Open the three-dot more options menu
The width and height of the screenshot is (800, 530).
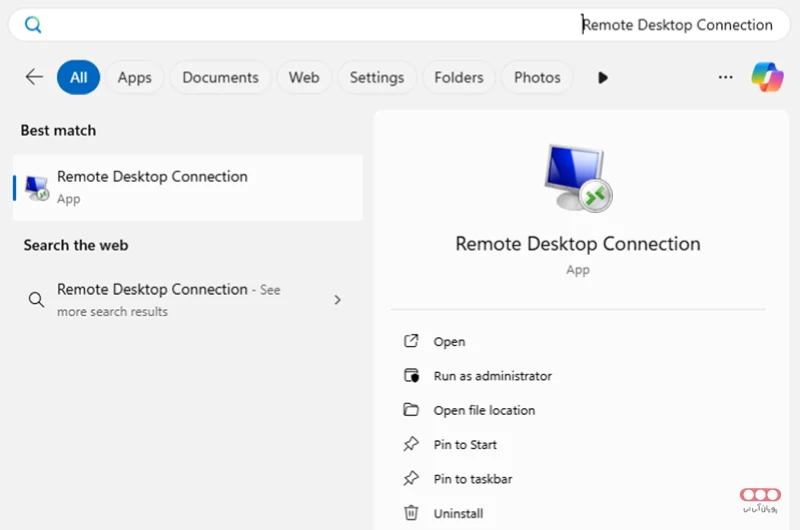(725, 77)
